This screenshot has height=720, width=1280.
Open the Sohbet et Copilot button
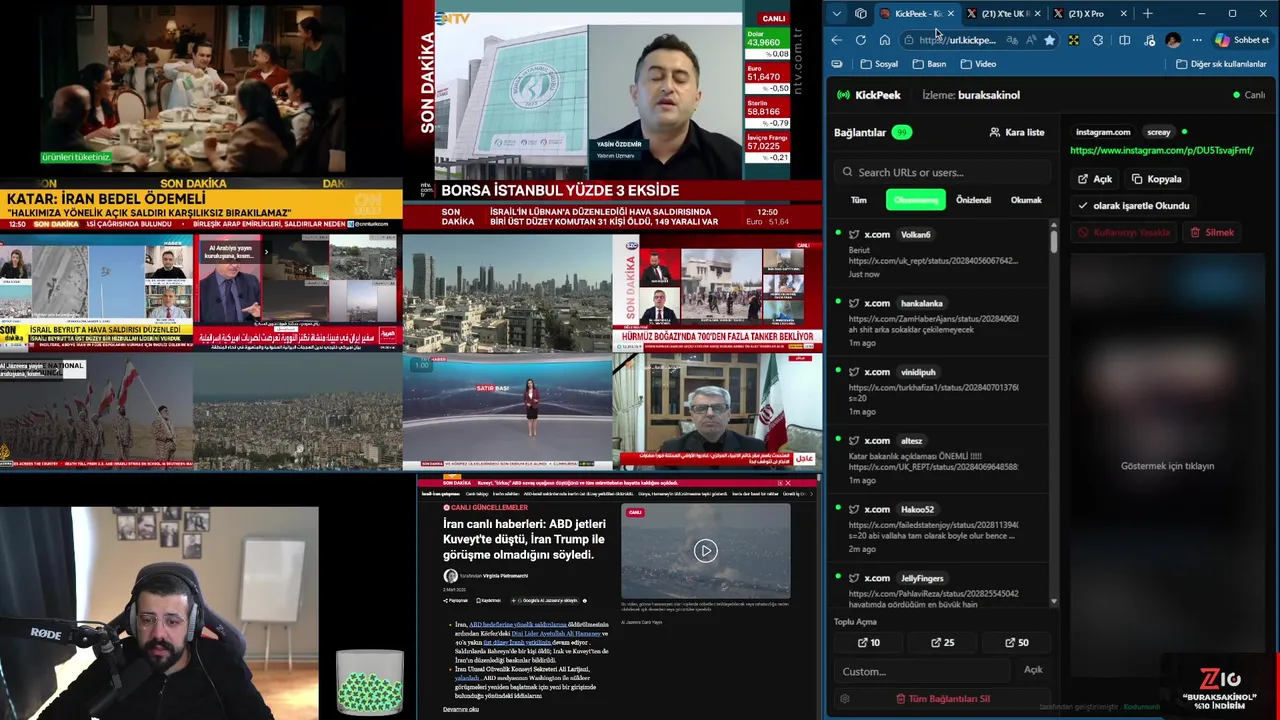tap(1242, 40)
